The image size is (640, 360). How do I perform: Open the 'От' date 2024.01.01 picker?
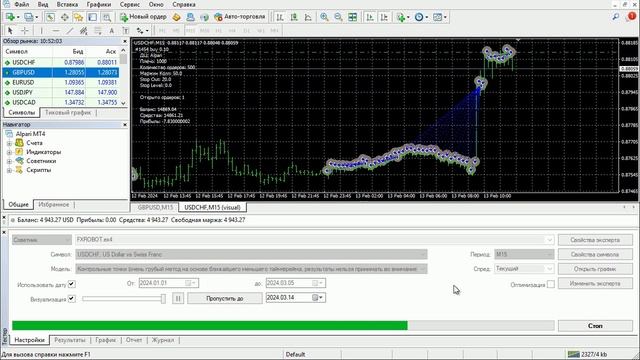click(191, 283)
